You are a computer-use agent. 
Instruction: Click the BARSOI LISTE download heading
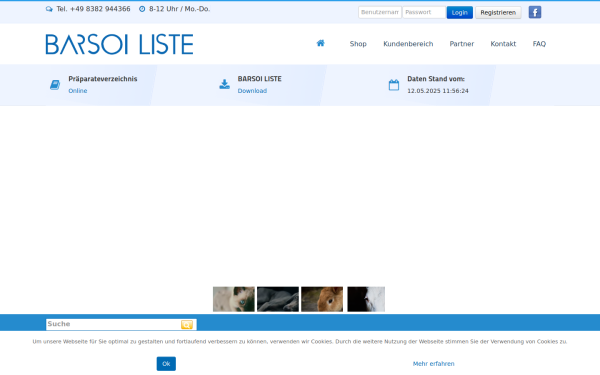[259, 79]
